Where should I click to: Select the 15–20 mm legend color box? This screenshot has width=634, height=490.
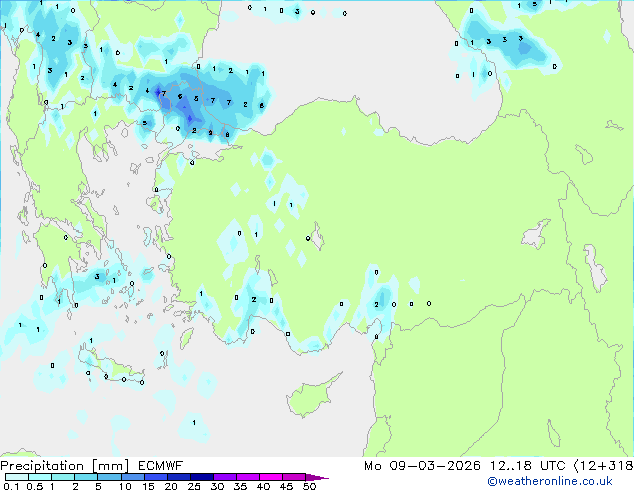click(x=155, y=477)
